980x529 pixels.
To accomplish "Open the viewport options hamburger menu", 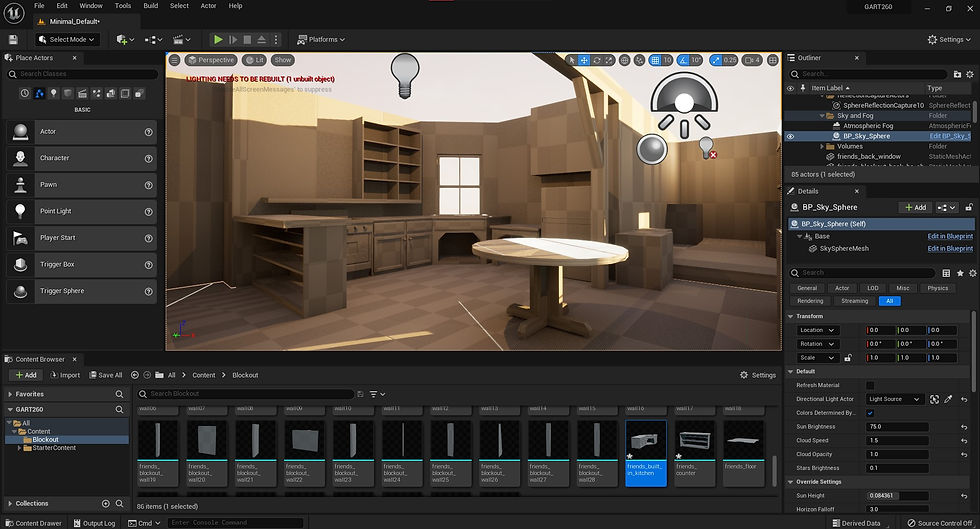I will (174, 60).
